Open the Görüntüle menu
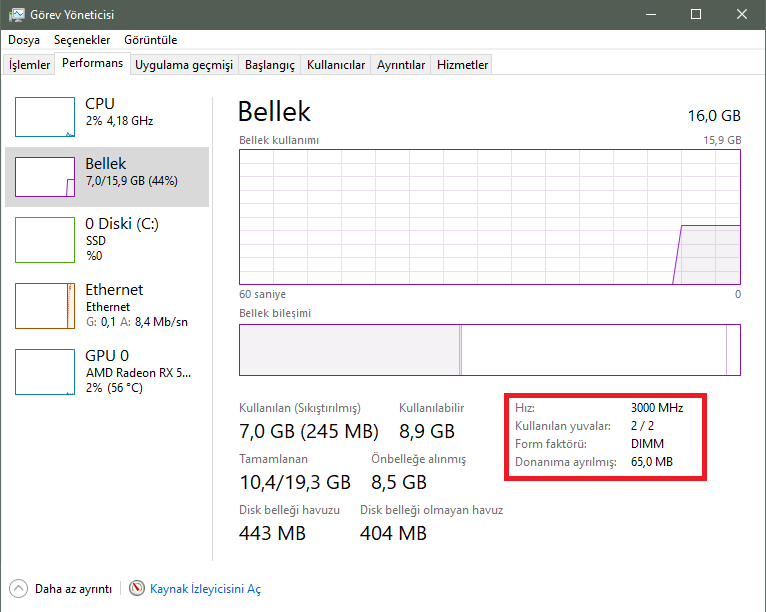Screen dimensions: 766x612 (151, 40)
